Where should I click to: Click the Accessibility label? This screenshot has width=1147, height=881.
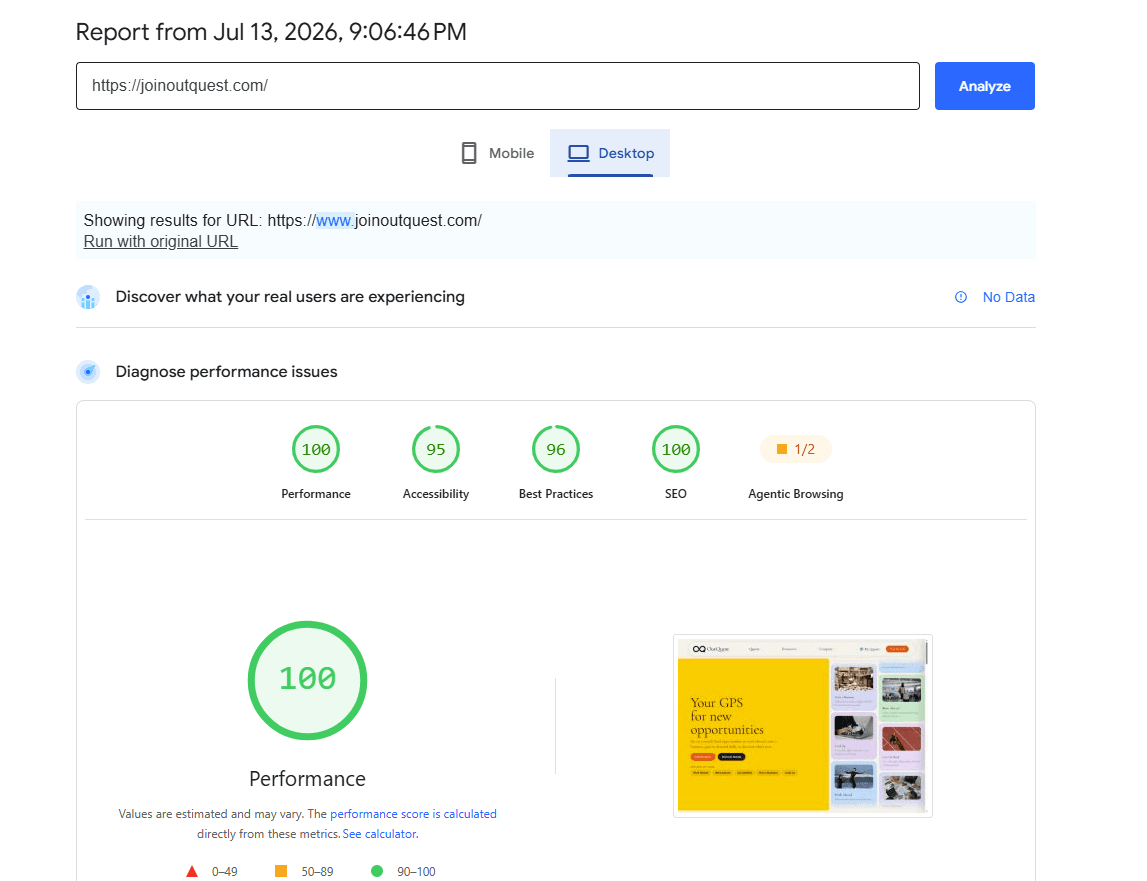point(436,494)
